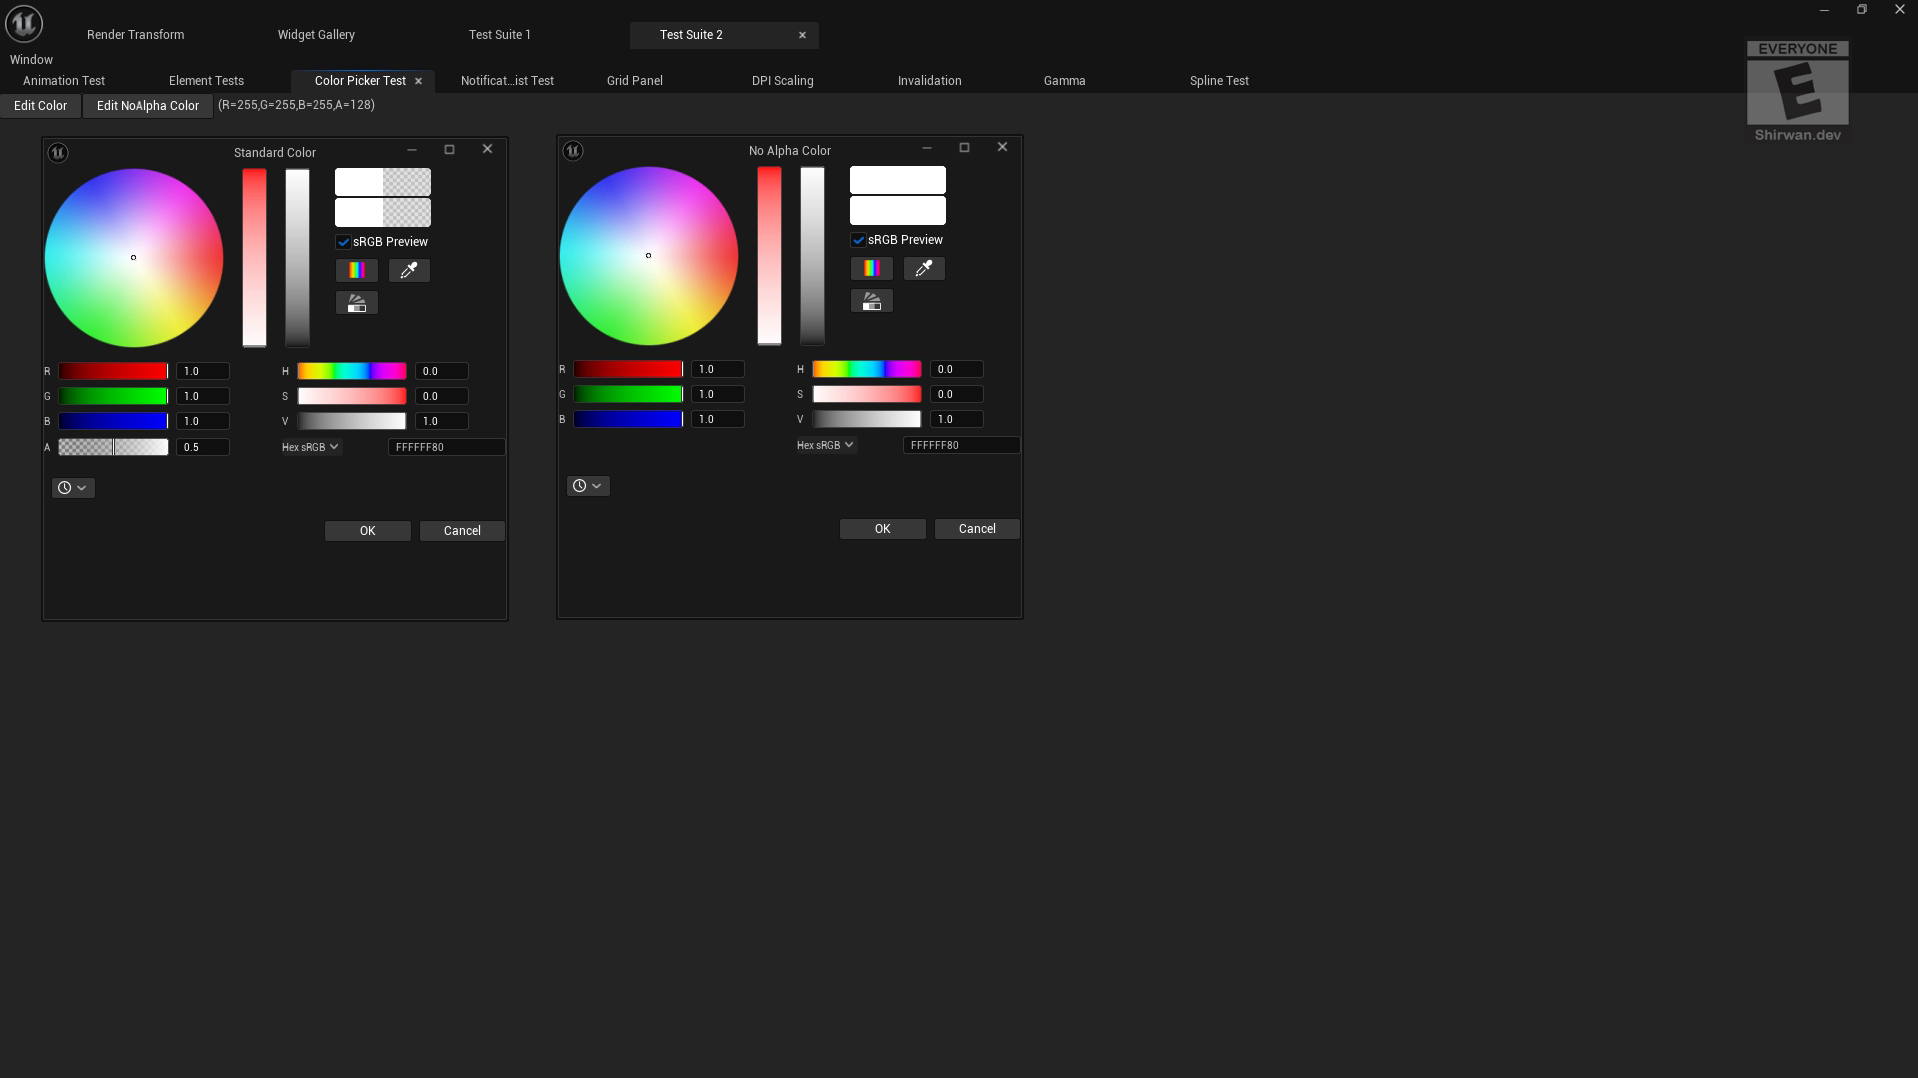Minimize the No Alpha Color window
The width and height of the screenshot is (1918, 1078).
tap(927, 147)
